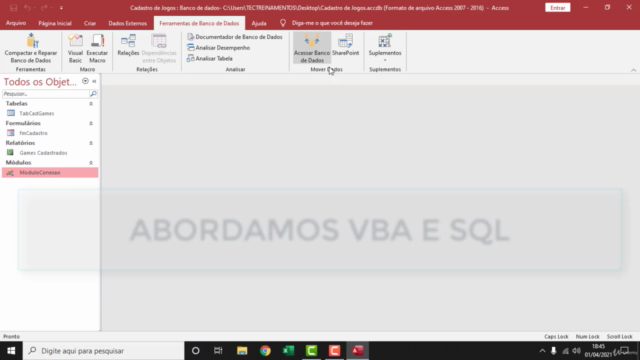Click the taskbar clock and date

coord(598,351)
